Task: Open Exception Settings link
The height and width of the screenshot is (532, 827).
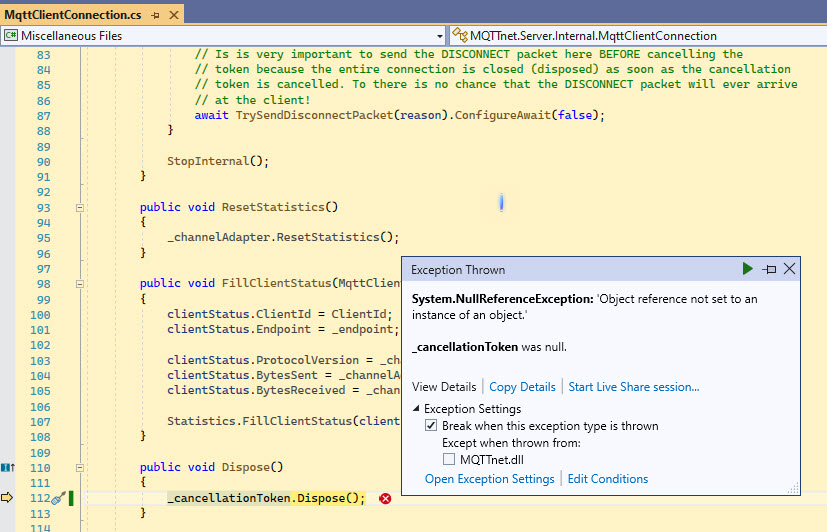Action: pos(489,479)
